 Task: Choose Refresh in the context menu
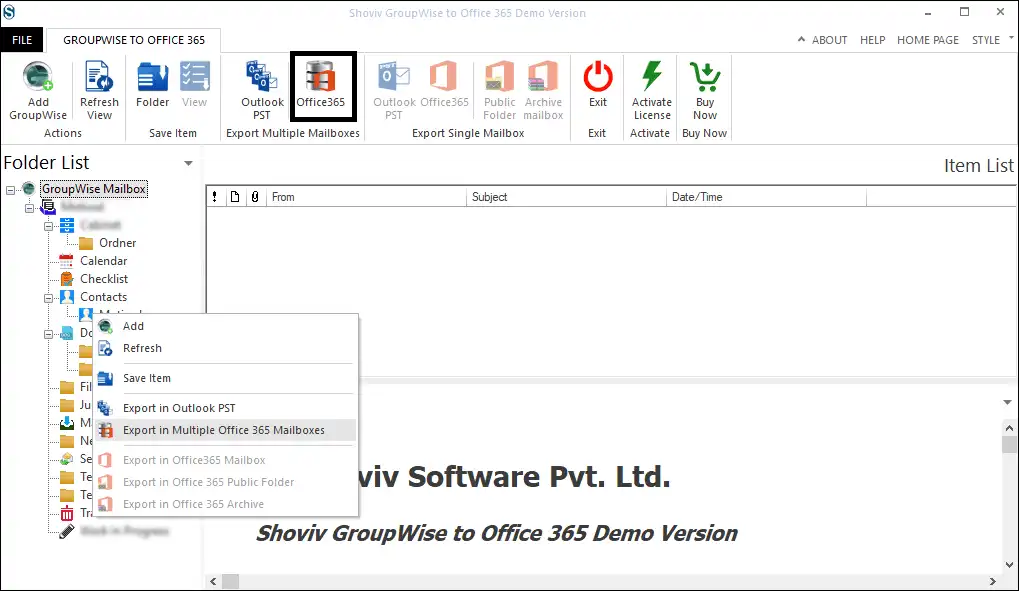coord(226,348)
